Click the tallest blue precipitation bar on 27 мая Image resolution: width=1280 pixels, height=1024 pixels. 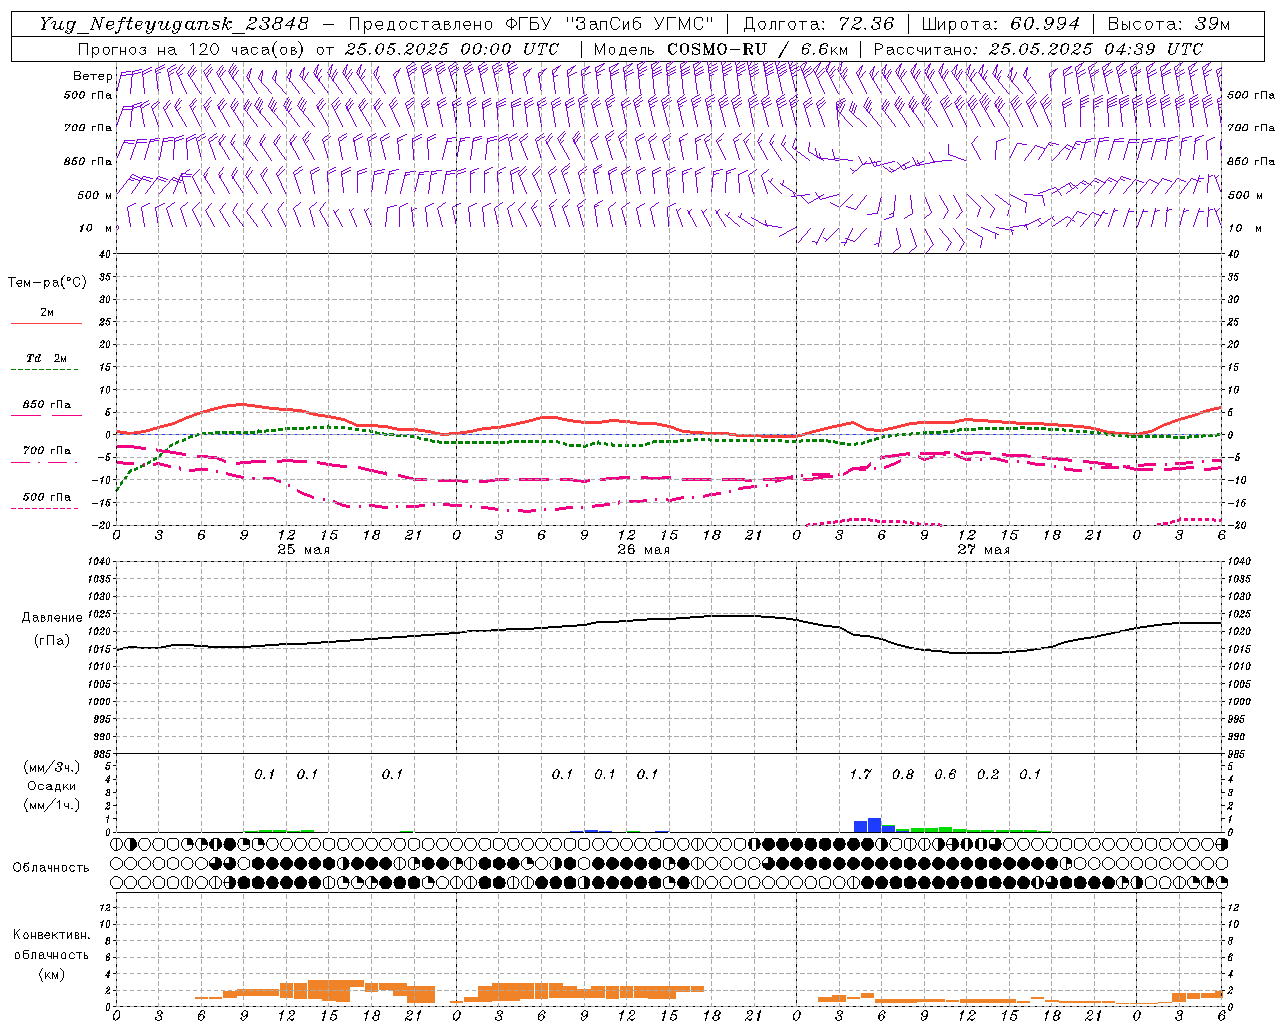874,825
